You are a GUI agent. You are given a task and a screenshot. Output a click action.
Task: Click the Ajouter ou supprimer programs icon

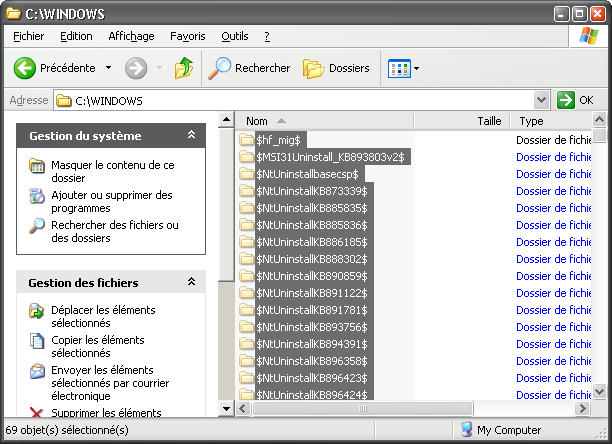coord(37,196)
